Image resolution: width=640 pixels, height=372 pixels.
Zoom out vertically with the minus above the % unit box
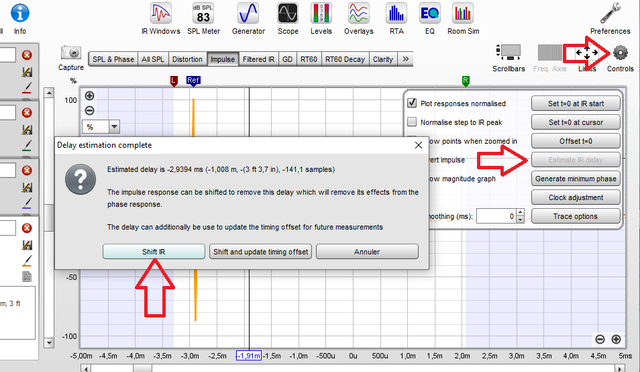[89, 111]
